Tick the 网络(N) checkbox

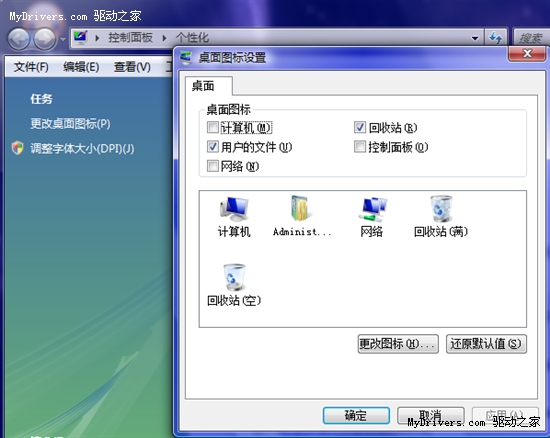coord(213,166)
